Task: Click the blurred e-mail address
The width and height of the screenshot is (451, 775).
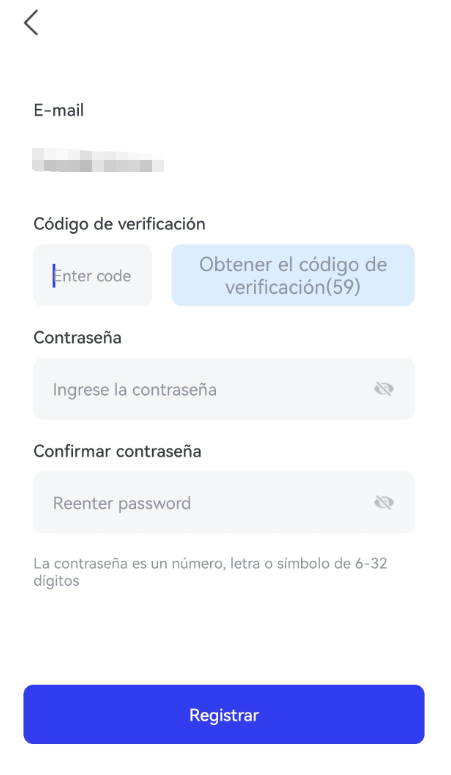Action: [x=98, y=160]
